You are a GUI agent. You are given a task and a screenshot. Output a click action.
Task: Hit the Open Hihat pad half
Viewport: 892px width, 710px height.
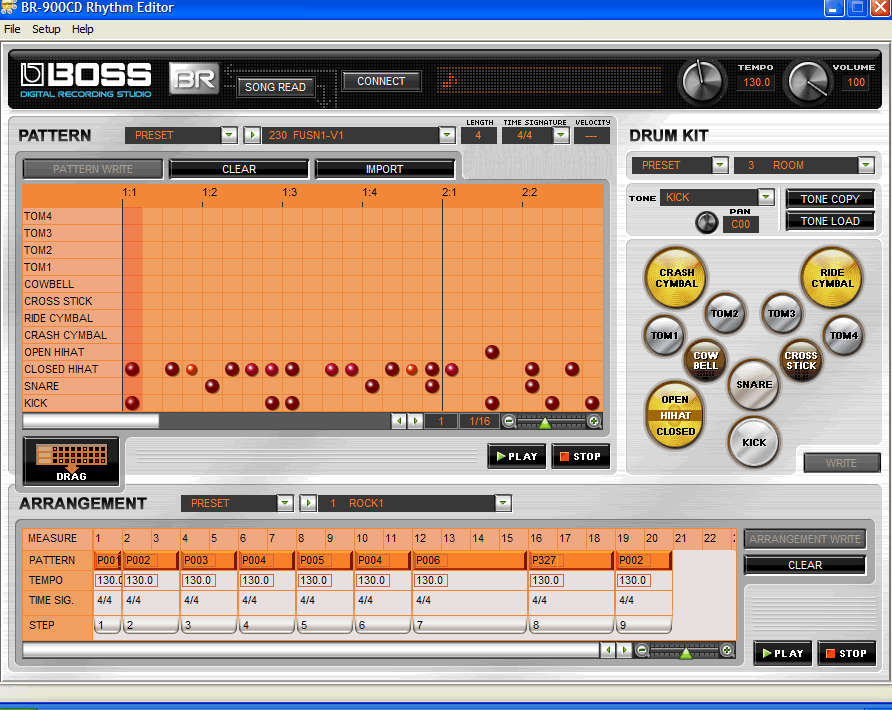pos(675,399)
